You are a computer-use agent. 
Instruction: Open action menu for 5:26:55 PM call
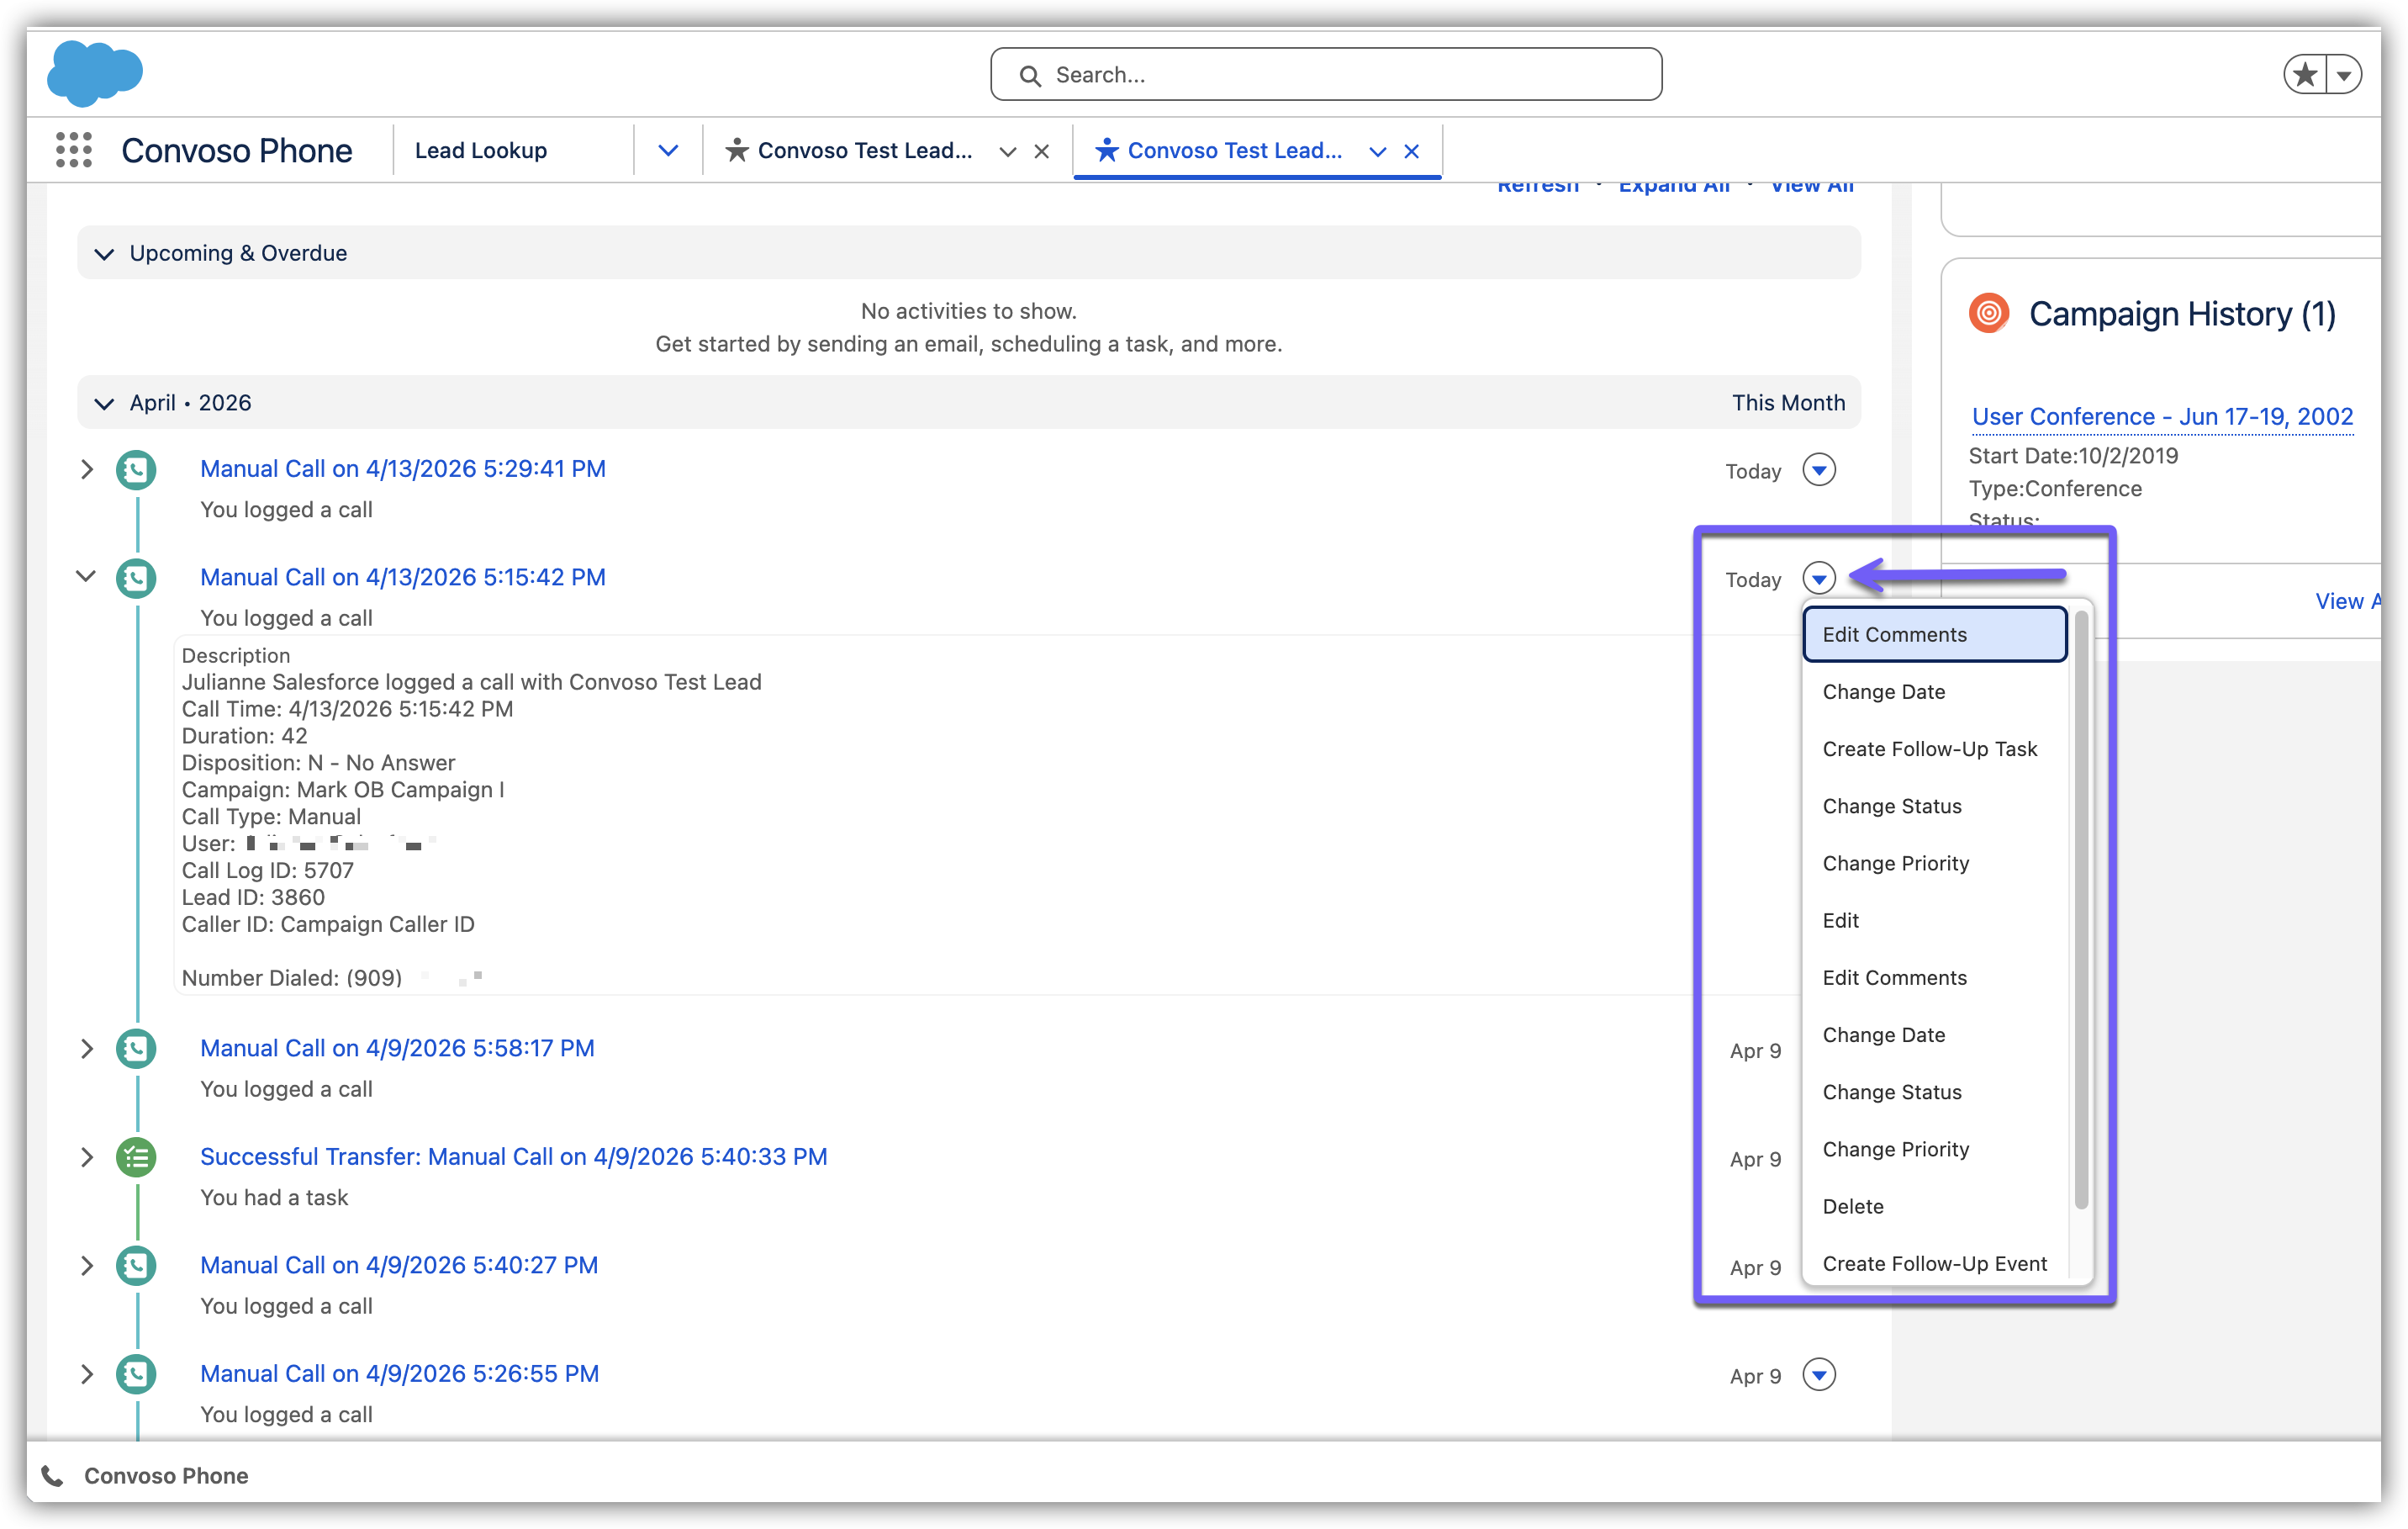1818,1375
